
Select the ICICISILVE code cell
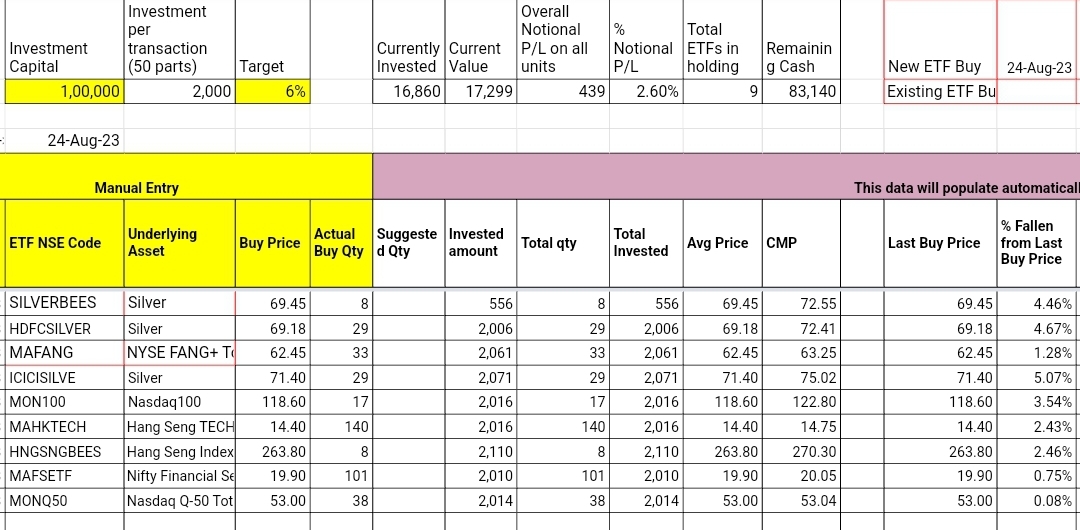(65, 378)
